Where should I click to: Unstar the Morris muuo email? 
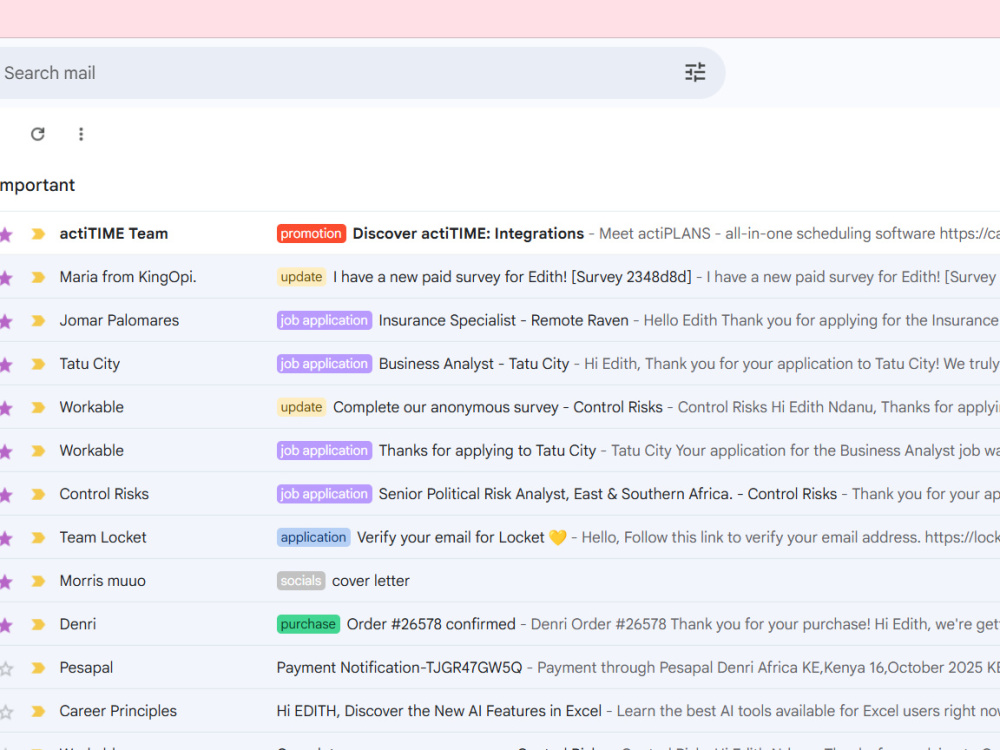(6, 582)
